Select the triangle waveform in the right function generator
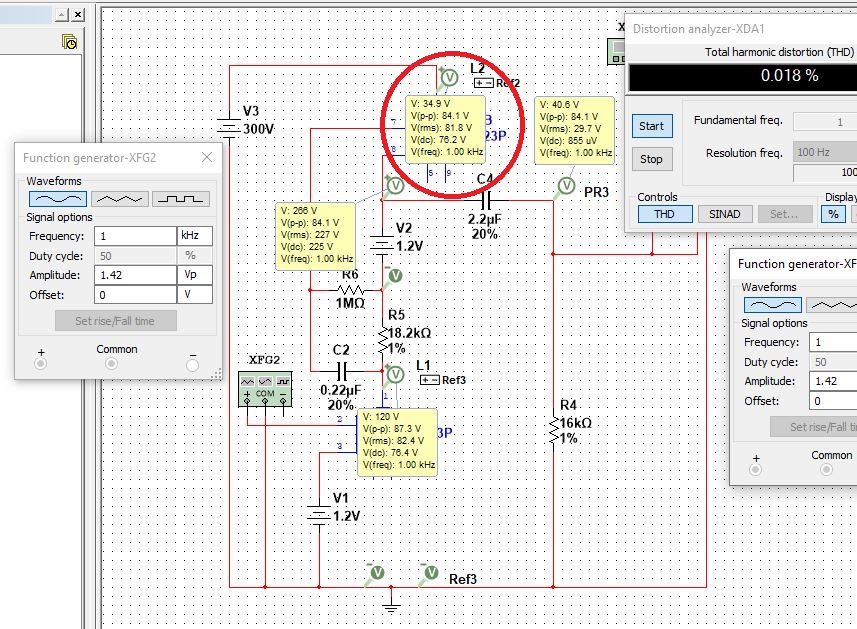The image size is (857, 629). pos(831,305)
